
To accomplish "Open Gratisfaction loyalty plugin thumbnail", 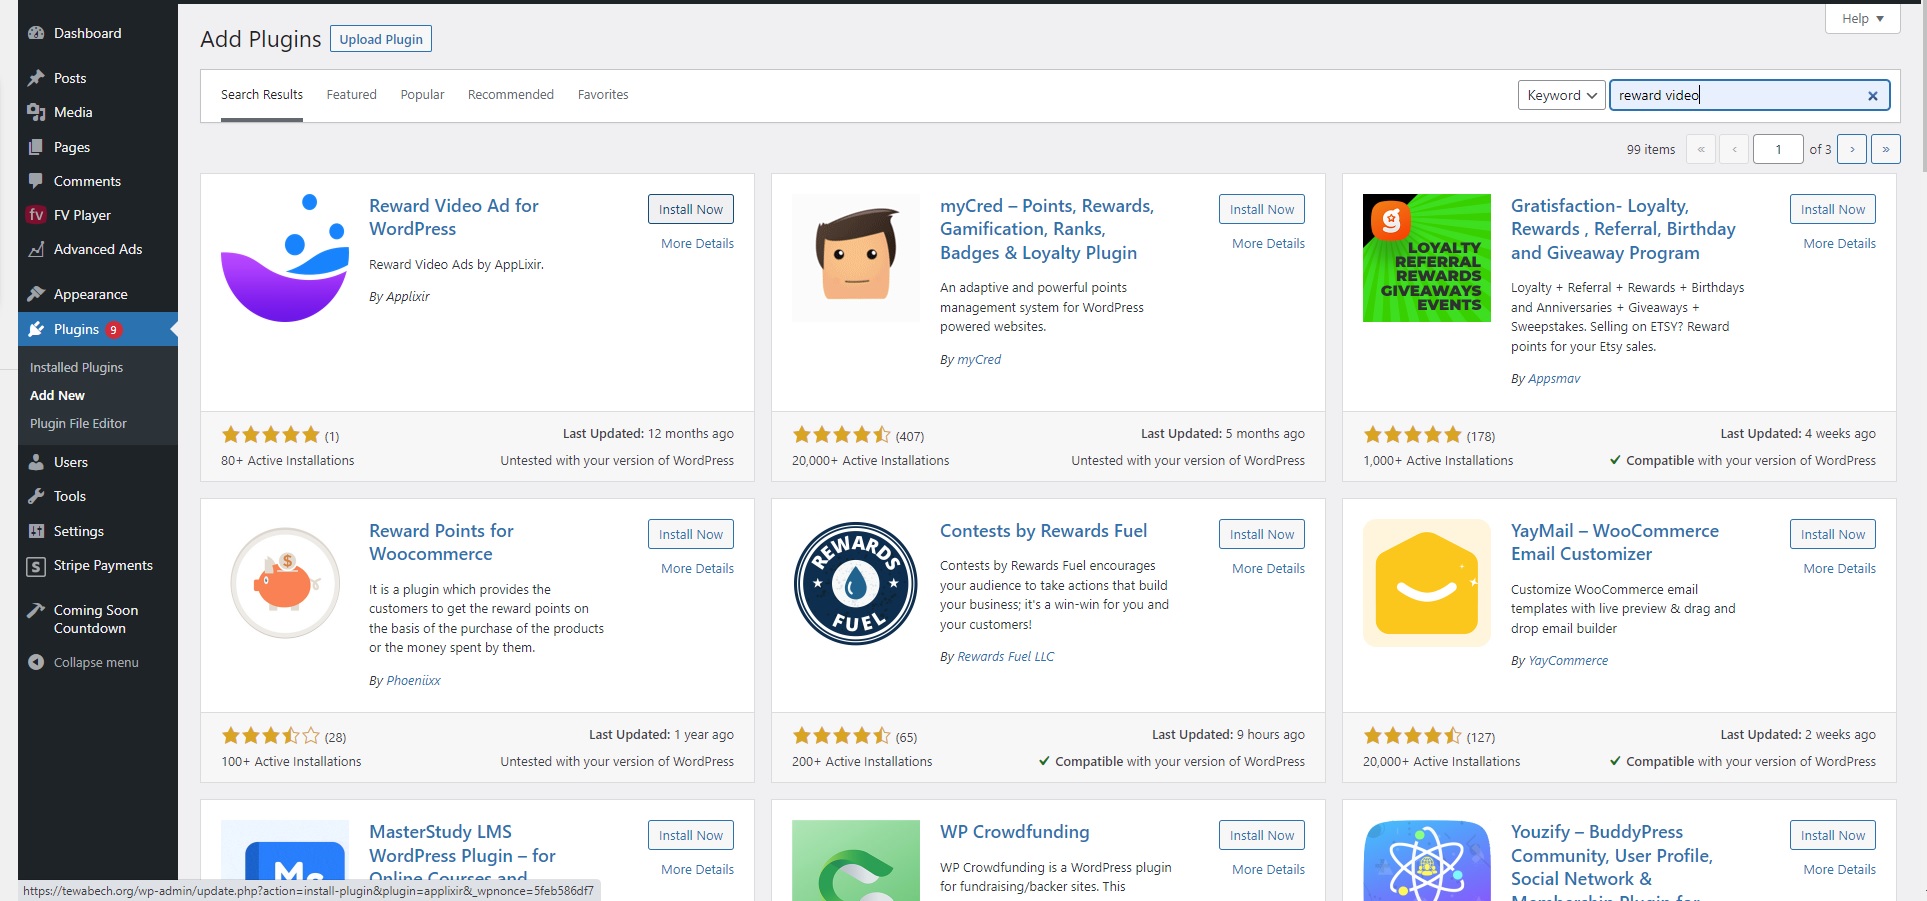I will pyautogui.click(x=1427, y=258).
